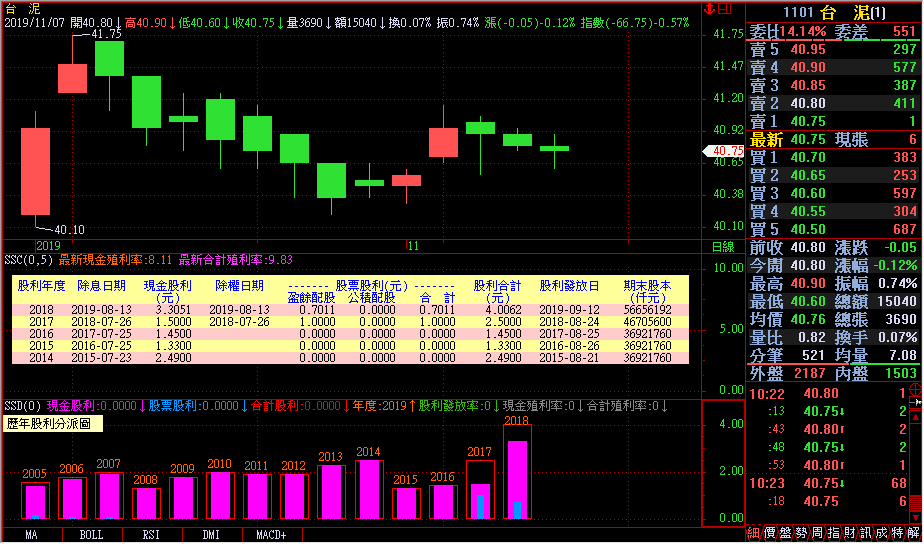This screenshot has width=924, height=544.
Task: Select the 10:22 tick at 40.80
Action: (828, 393)
